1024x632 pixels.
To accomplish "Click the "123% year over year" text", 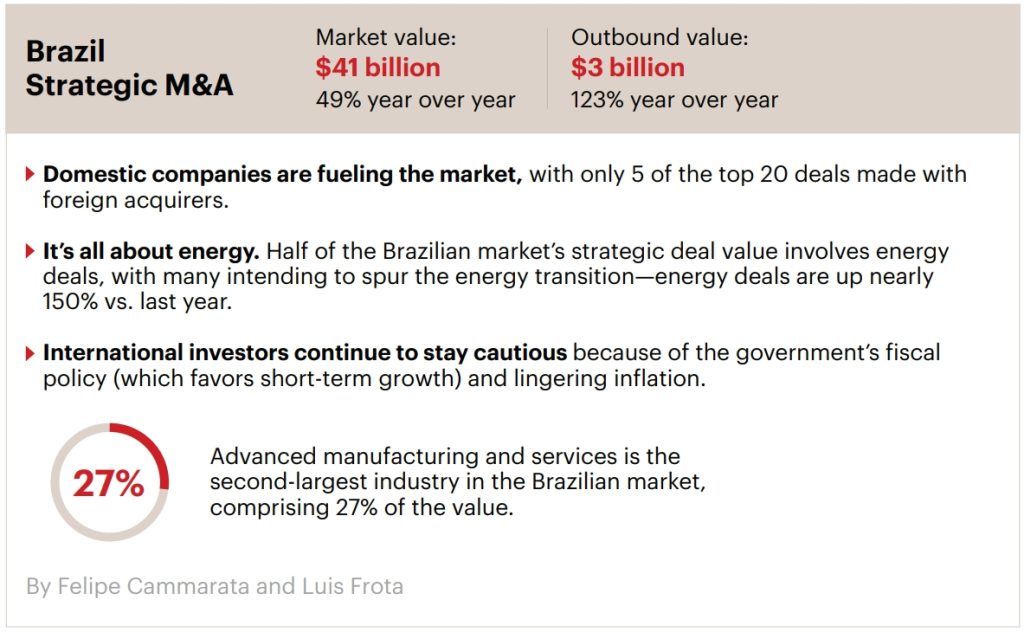I will click(674, 100).
